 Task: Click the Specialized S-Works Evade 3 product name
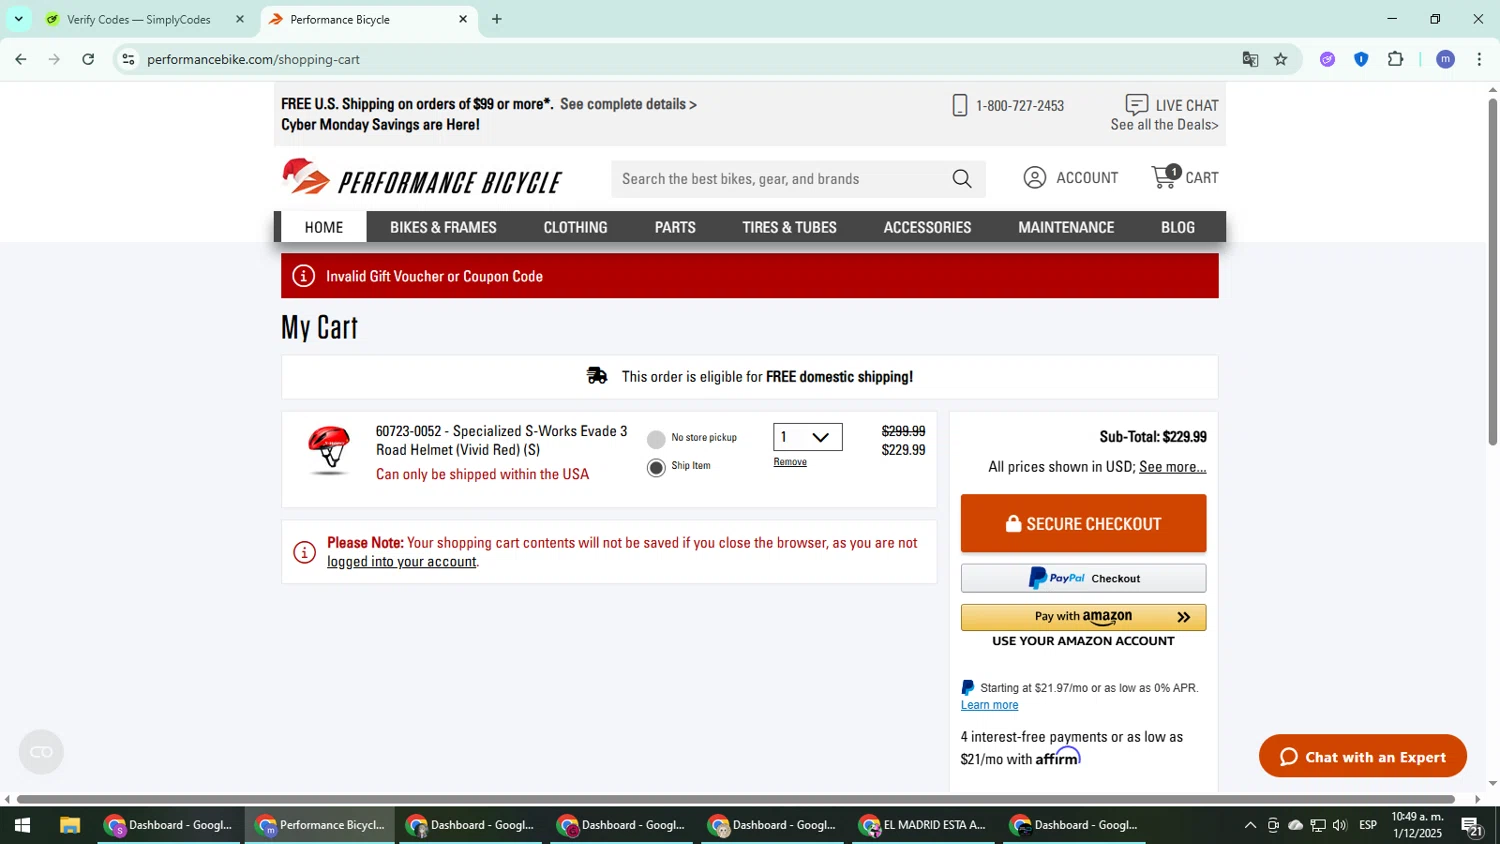coord(501,440)
